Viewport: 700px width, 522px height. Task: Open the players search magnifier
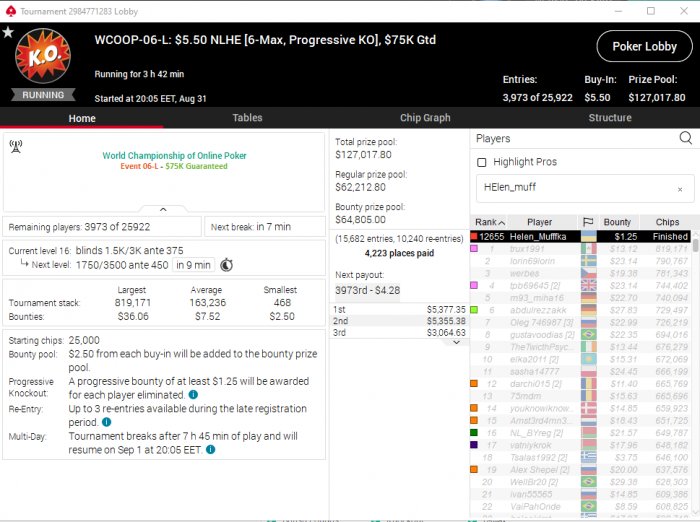pyautogui.click(x=685, y=138)
